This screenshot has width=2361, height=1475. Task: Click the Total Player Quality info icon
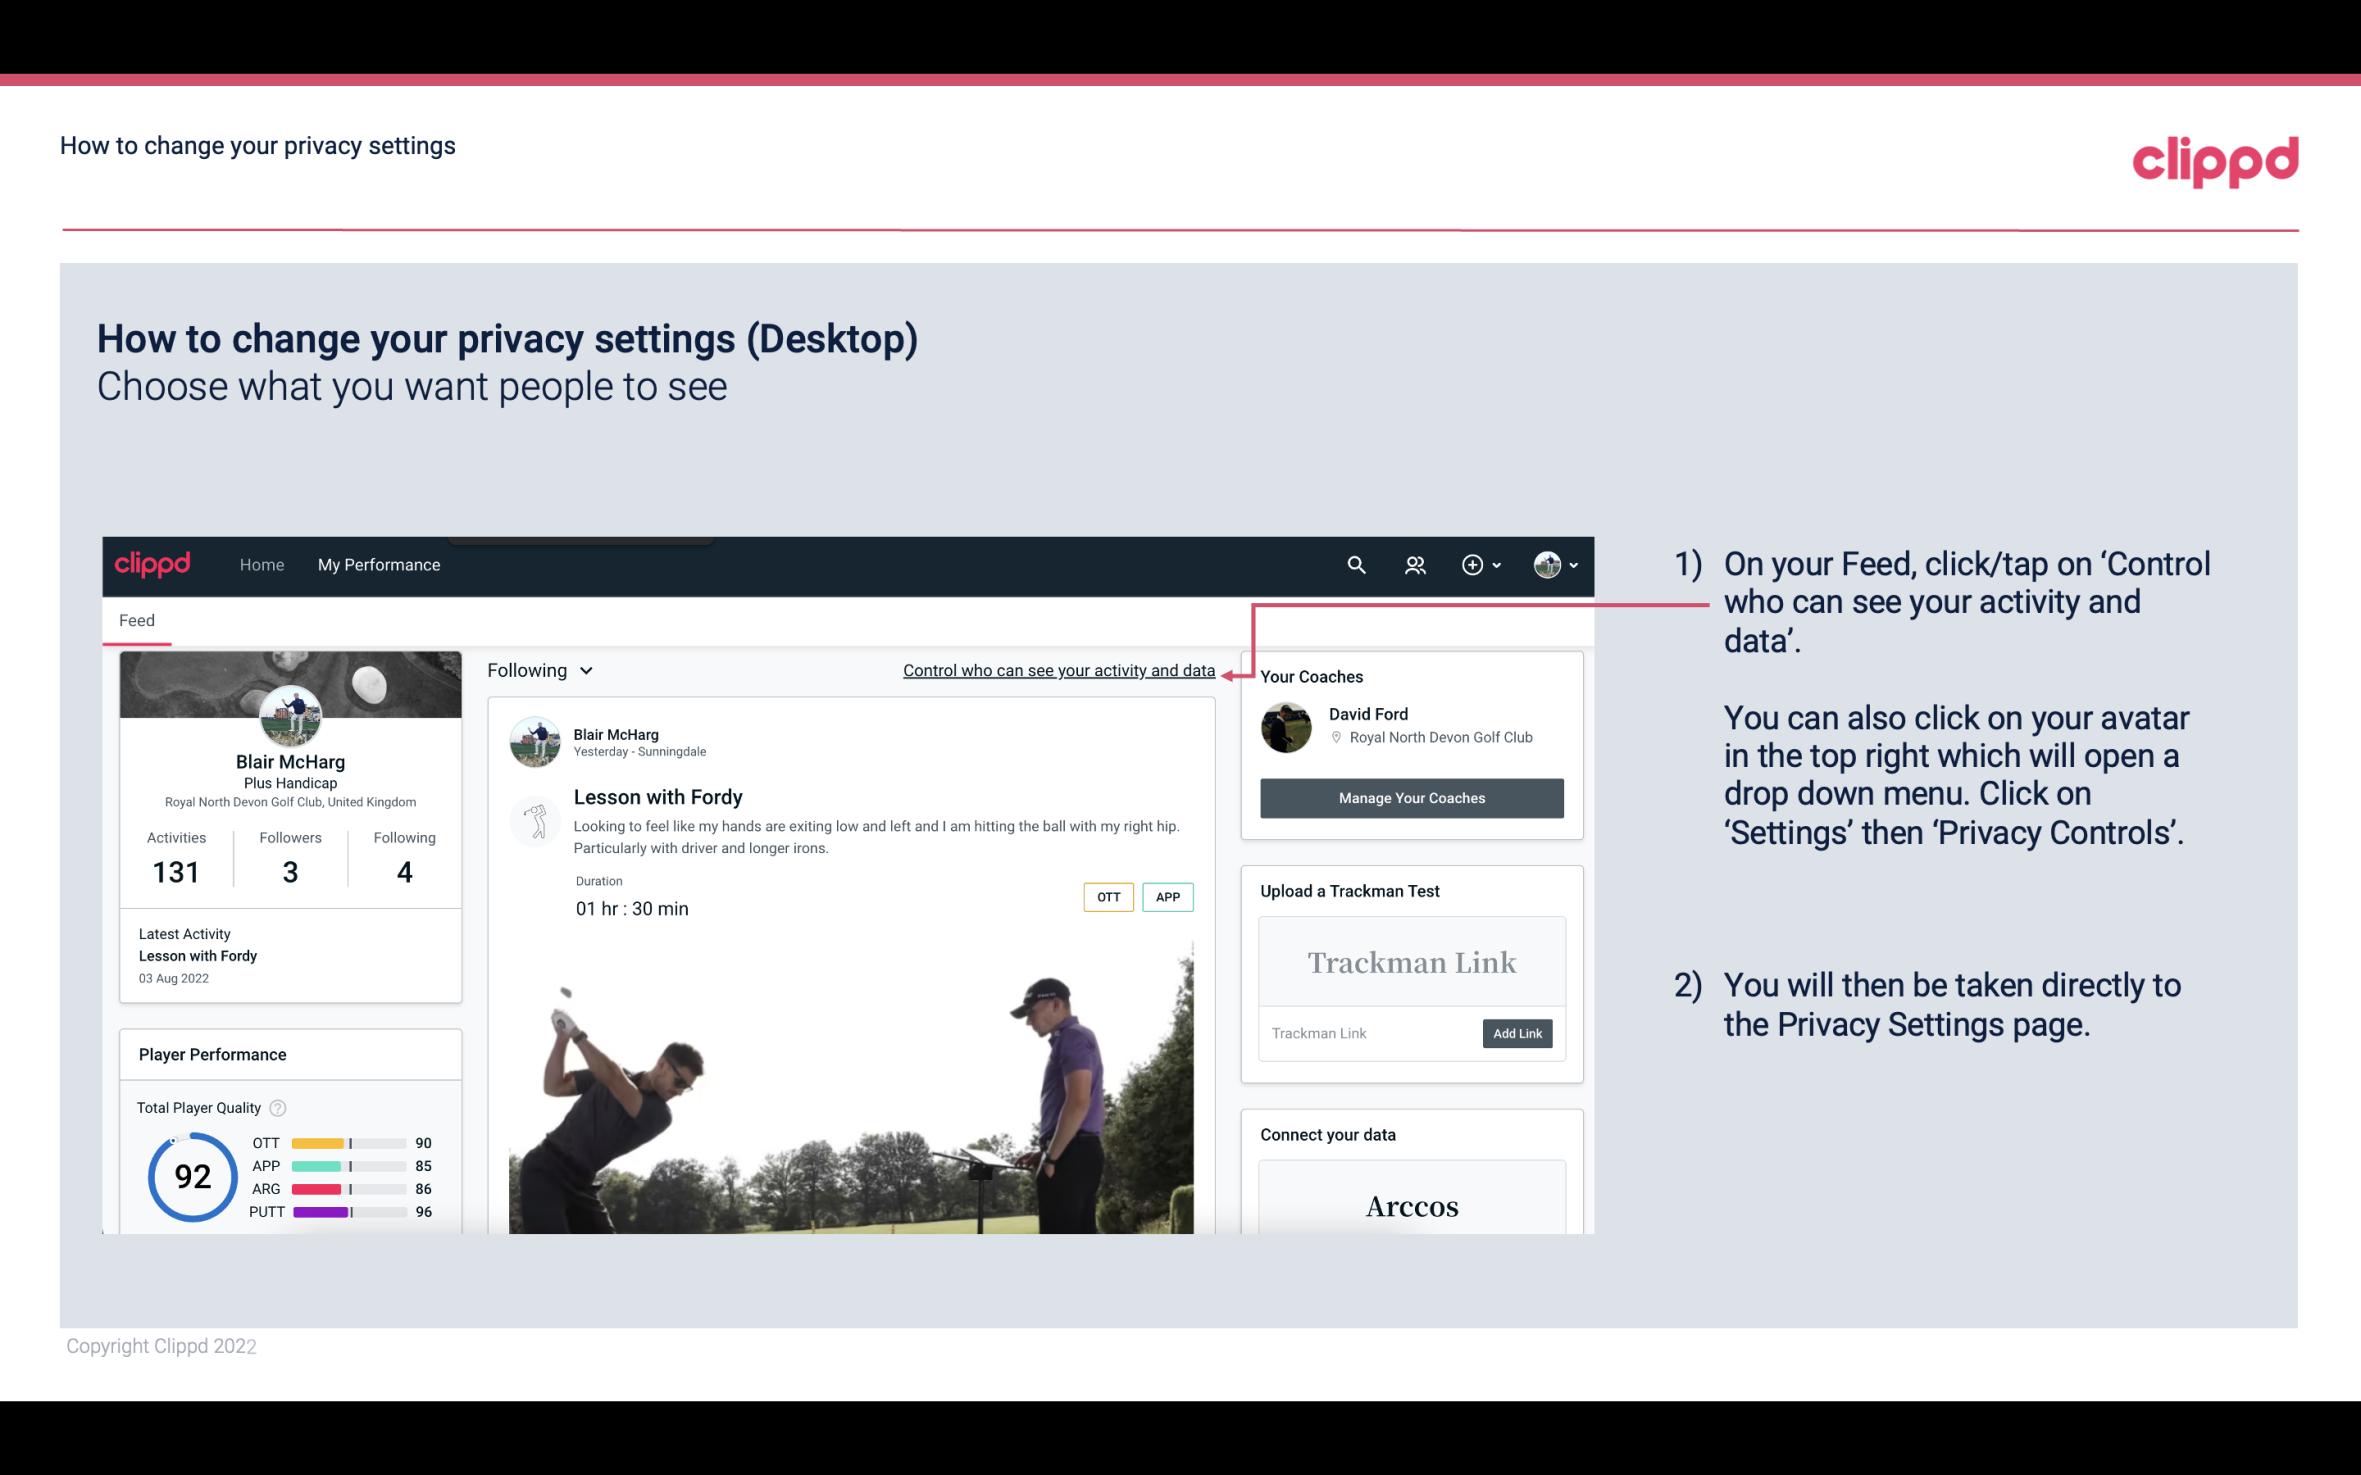pyautogui.click(x=279, y=1108)
